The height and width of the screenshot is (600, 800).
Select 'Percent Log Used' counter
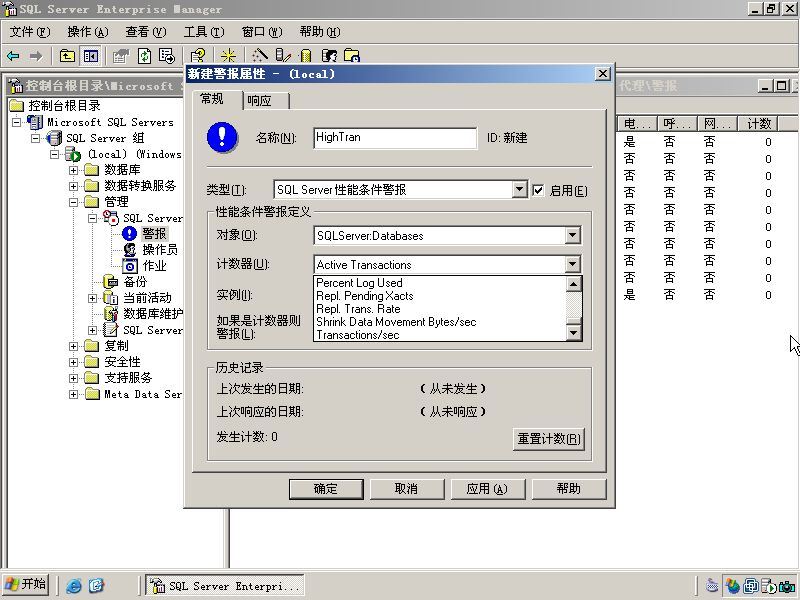tap(440, 283)
